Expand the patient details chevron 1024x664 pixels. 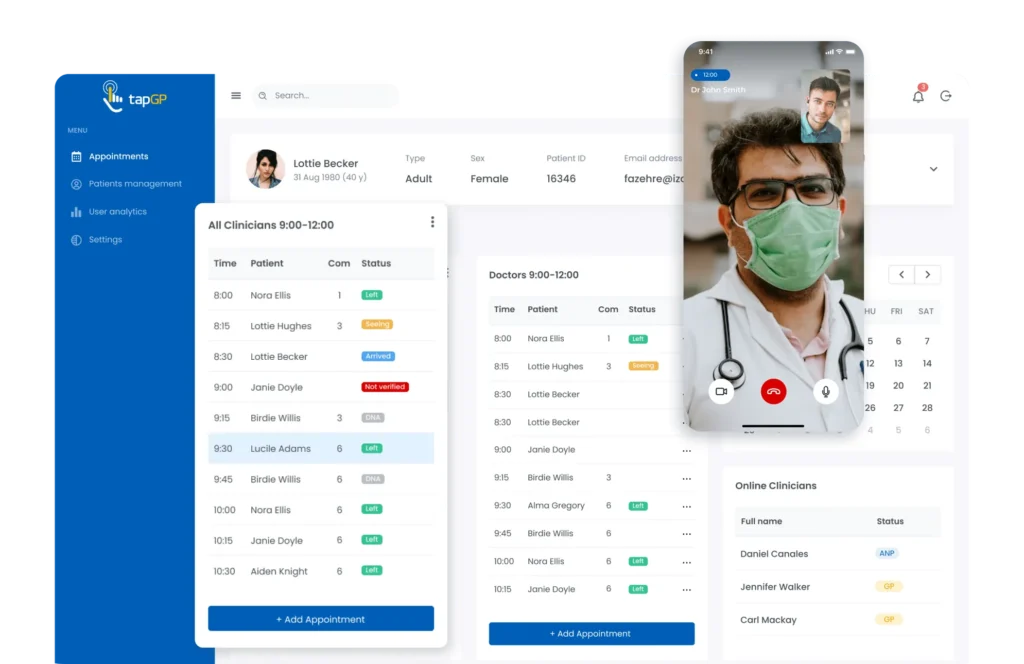[x=933, y=169]
